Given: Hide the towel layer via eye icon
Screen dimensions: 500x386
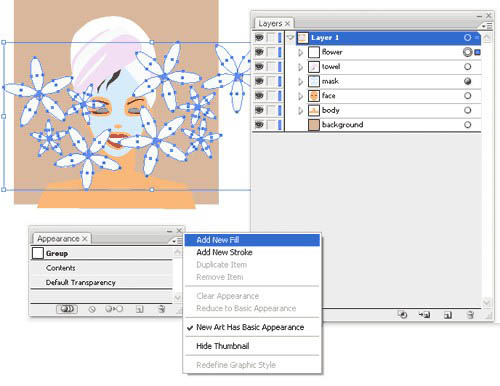Looking at the screenshot, I should coord(259,67).
